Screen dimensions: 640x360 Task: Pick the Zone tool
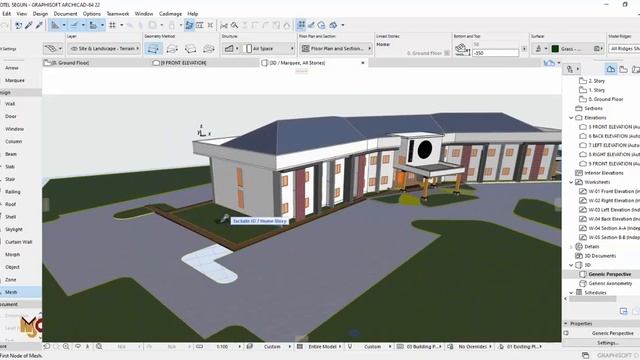click(x=11, y=280)
